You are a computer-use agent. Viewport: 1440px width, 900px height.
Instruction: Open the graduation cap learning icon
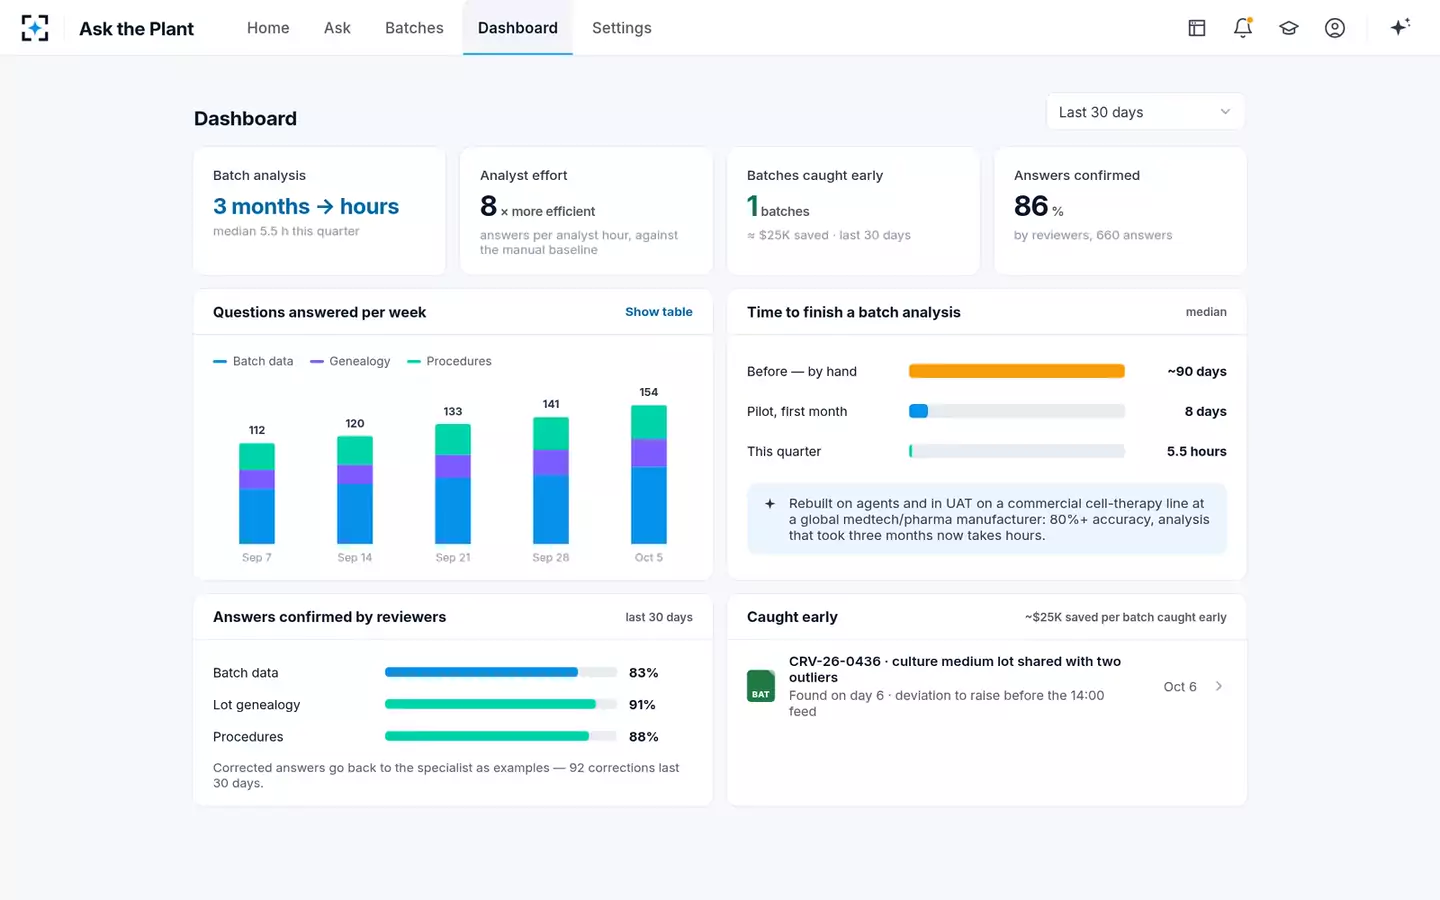1289,28
